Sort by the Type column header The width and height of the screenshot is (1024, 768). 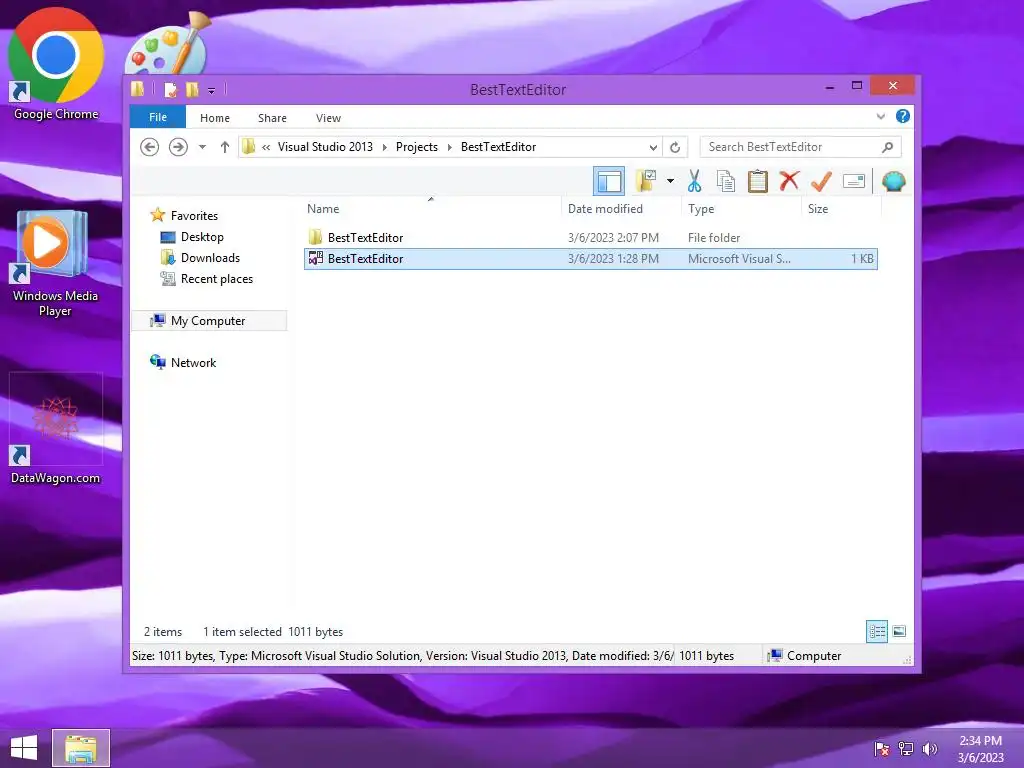click(x=741, y=208)
